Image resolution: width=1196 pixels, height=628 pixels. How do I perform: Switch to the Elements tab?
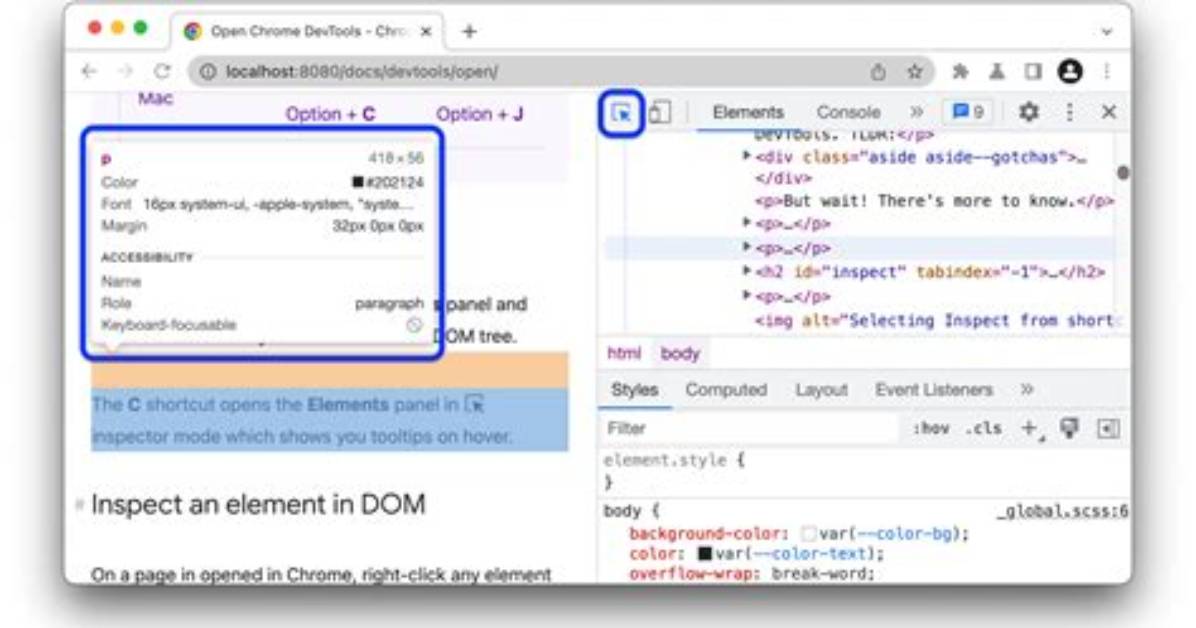(748, 112)
